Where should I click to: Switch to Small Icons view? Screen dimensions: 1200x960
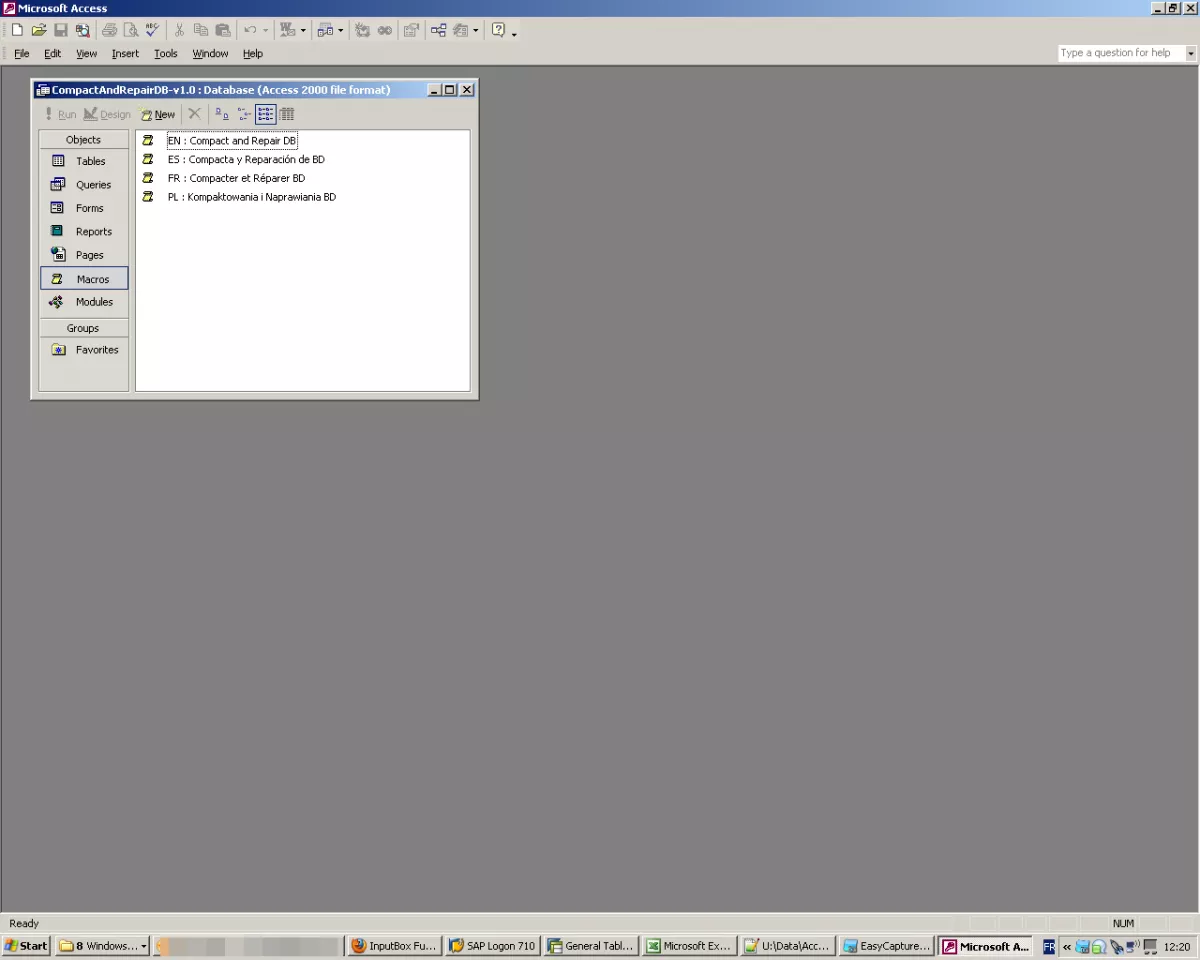click(x=244, y=114)
